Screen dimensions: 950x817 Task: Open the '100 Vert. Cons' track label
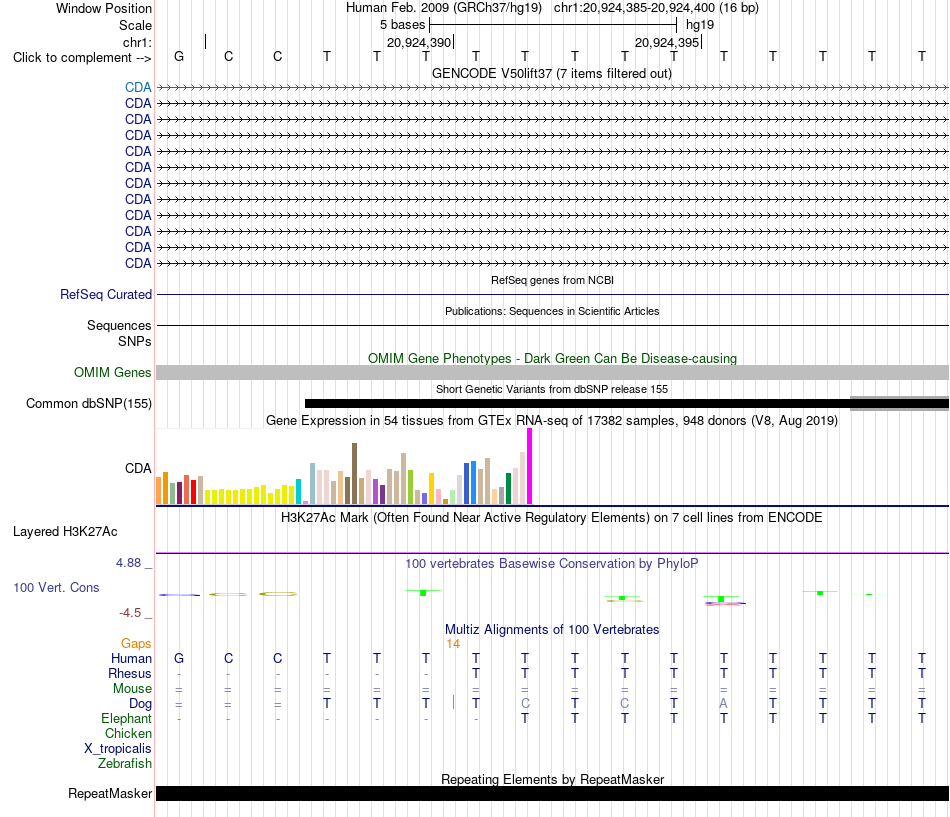(x=56, y=587)
